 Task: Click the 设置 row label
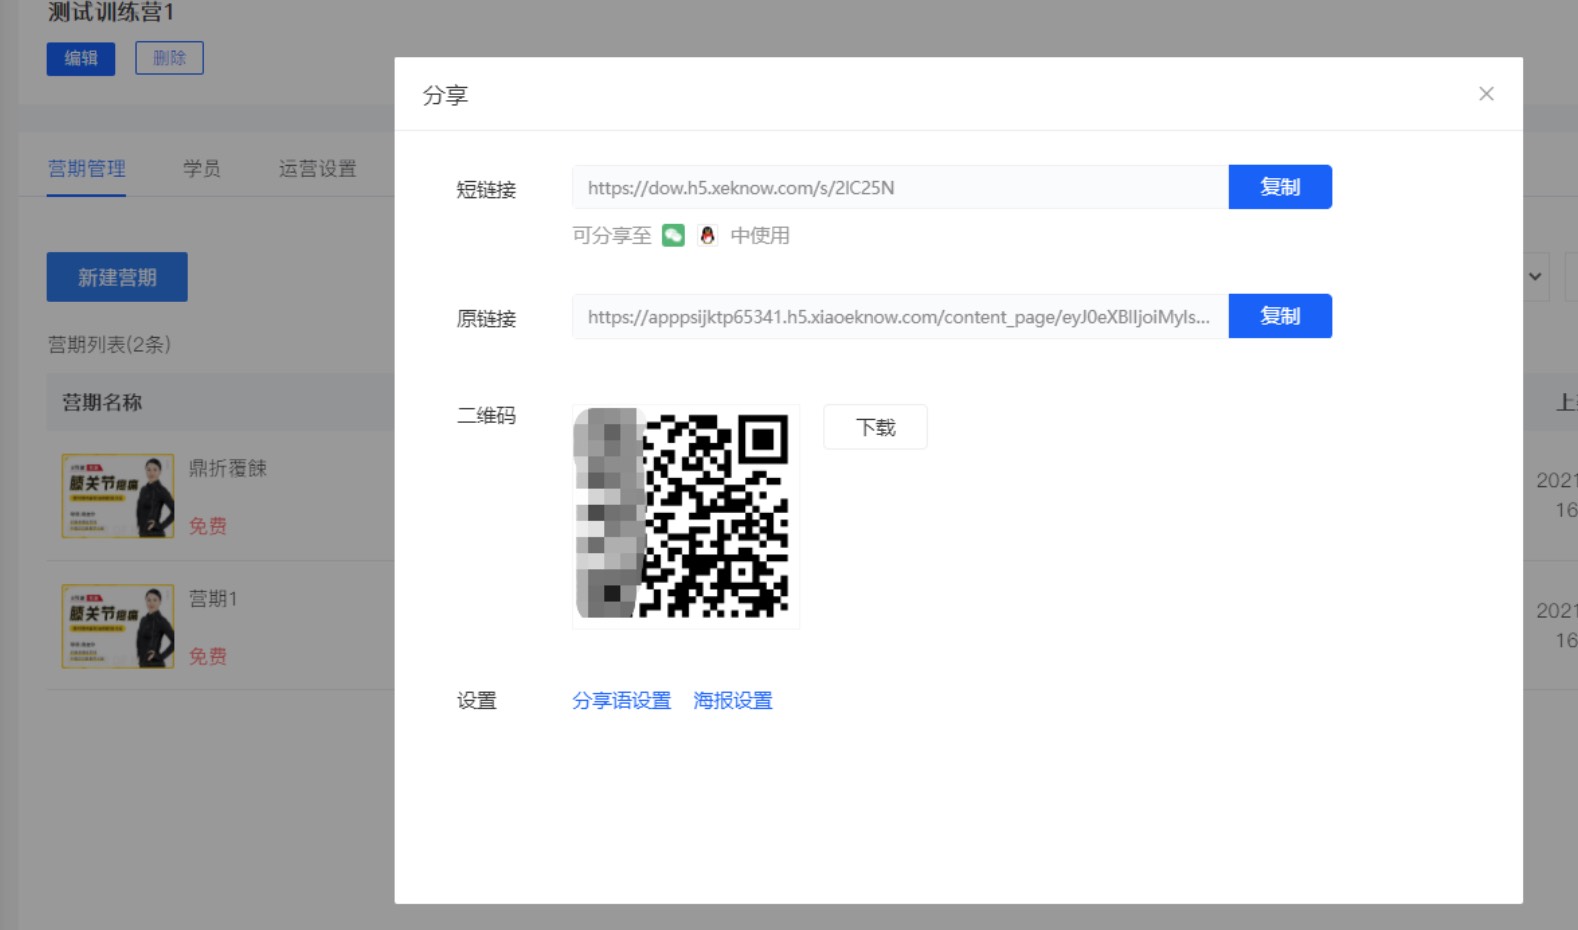coord(477,700)
